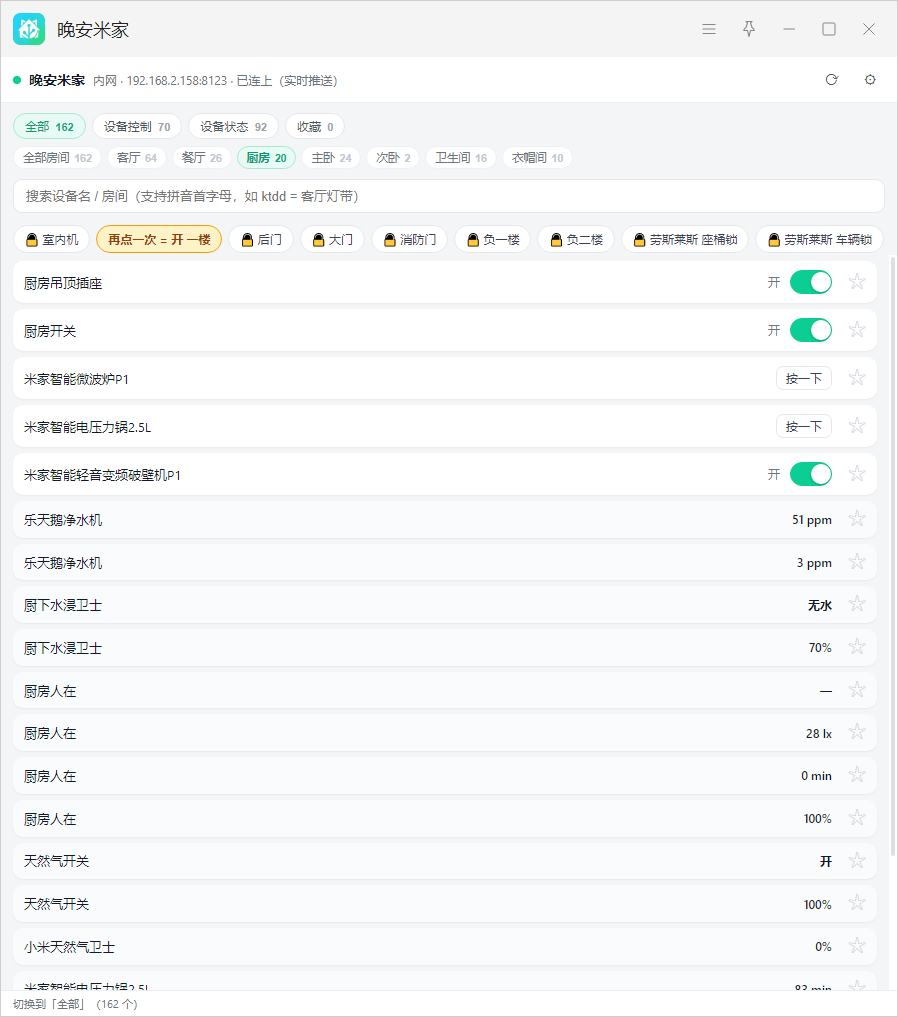The width and height of the screenshot is (898, 1017).
Task: Confirm 再点一次 = 开 一楼 button
Action: [x=159, y=239]
